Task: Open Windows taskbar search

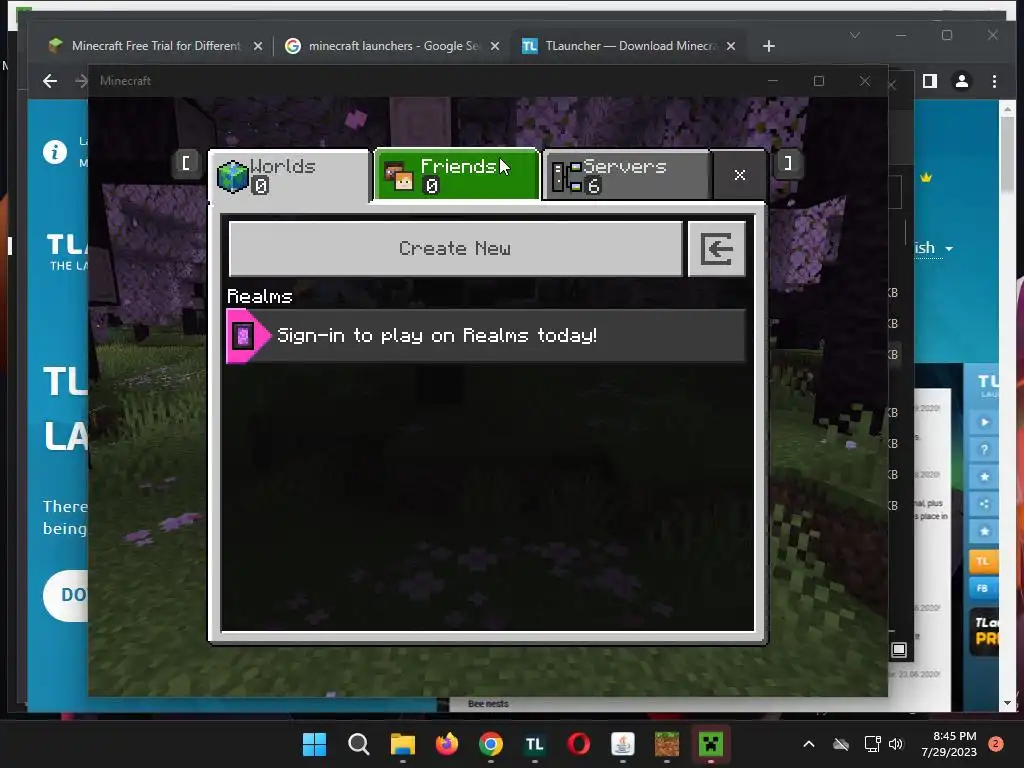Action: [359, 744]
